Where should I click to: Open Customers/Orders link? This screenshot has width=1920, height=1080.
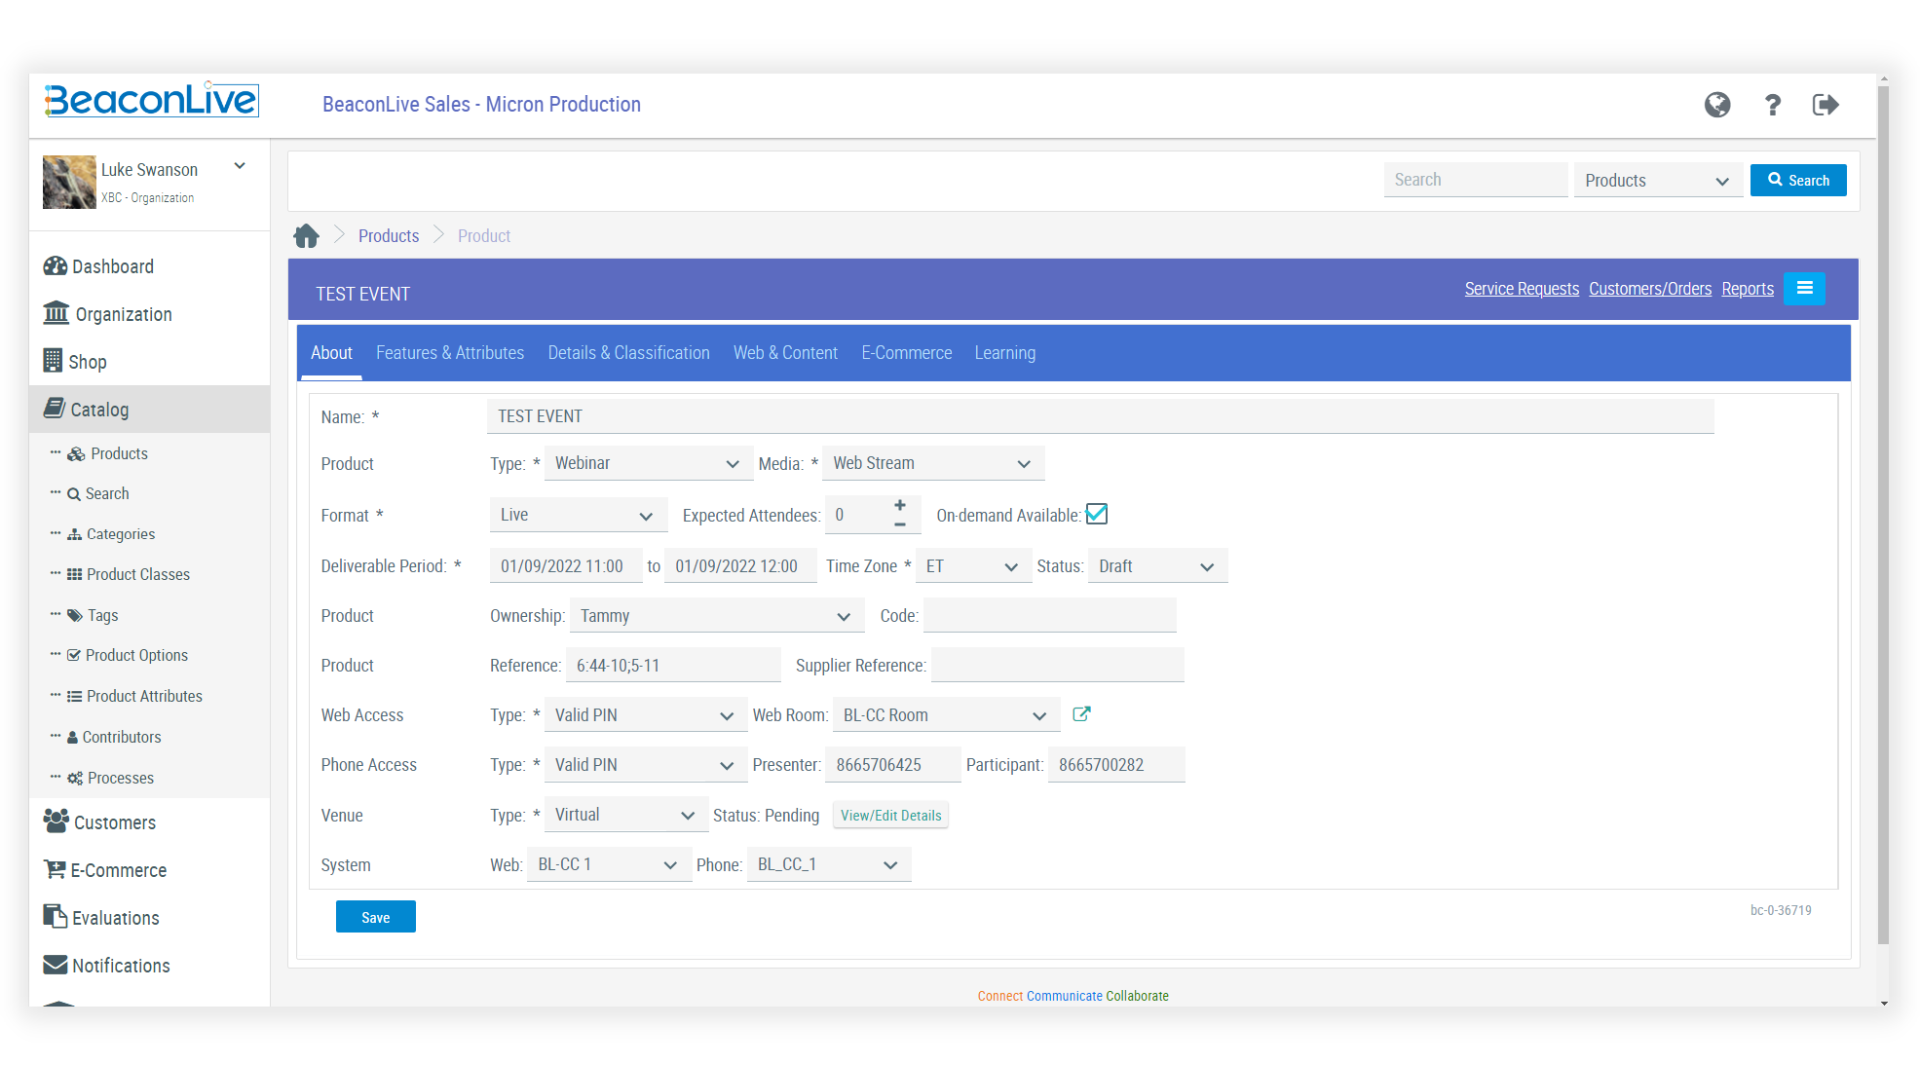pyautogui.click(x=1650, y=289)
